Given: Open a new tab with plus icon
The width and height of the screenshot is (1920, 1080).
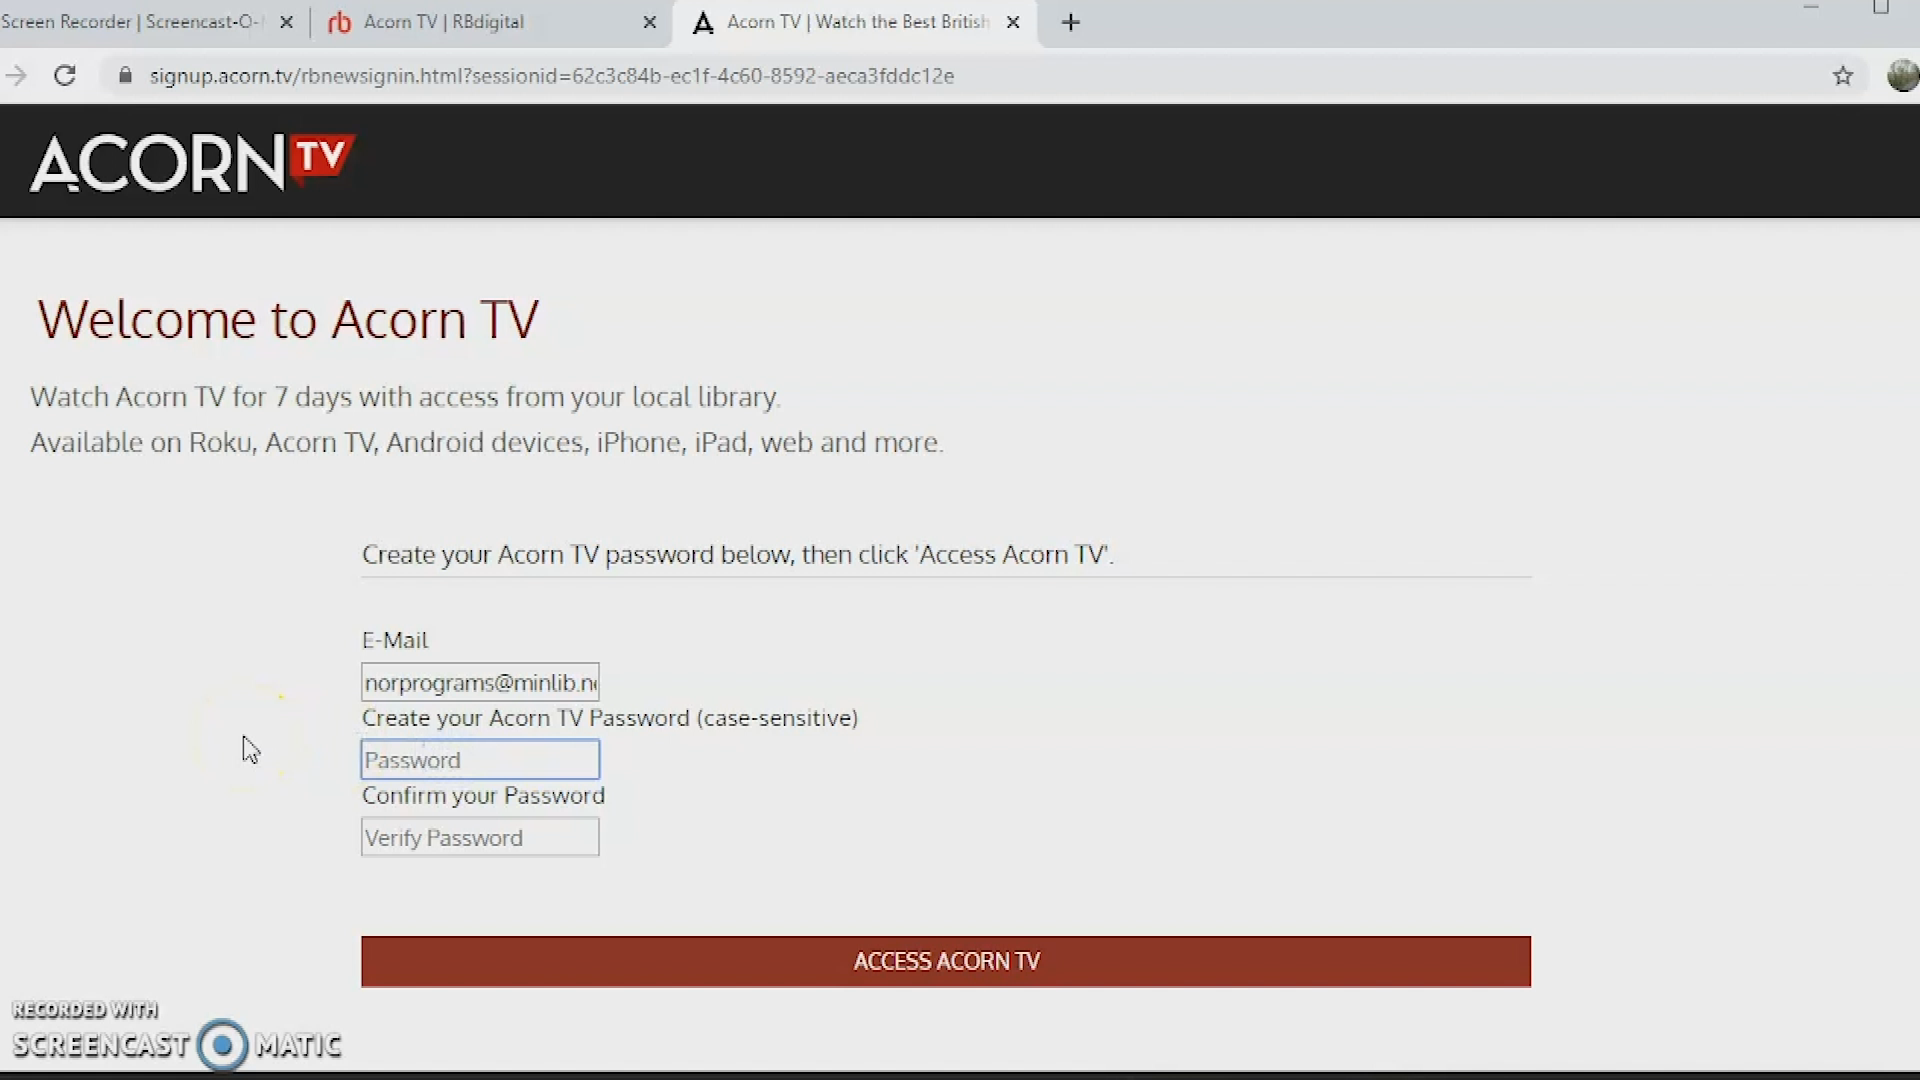Looking at the screenshot, I should pyautogui.click(x=1070, y=22).
